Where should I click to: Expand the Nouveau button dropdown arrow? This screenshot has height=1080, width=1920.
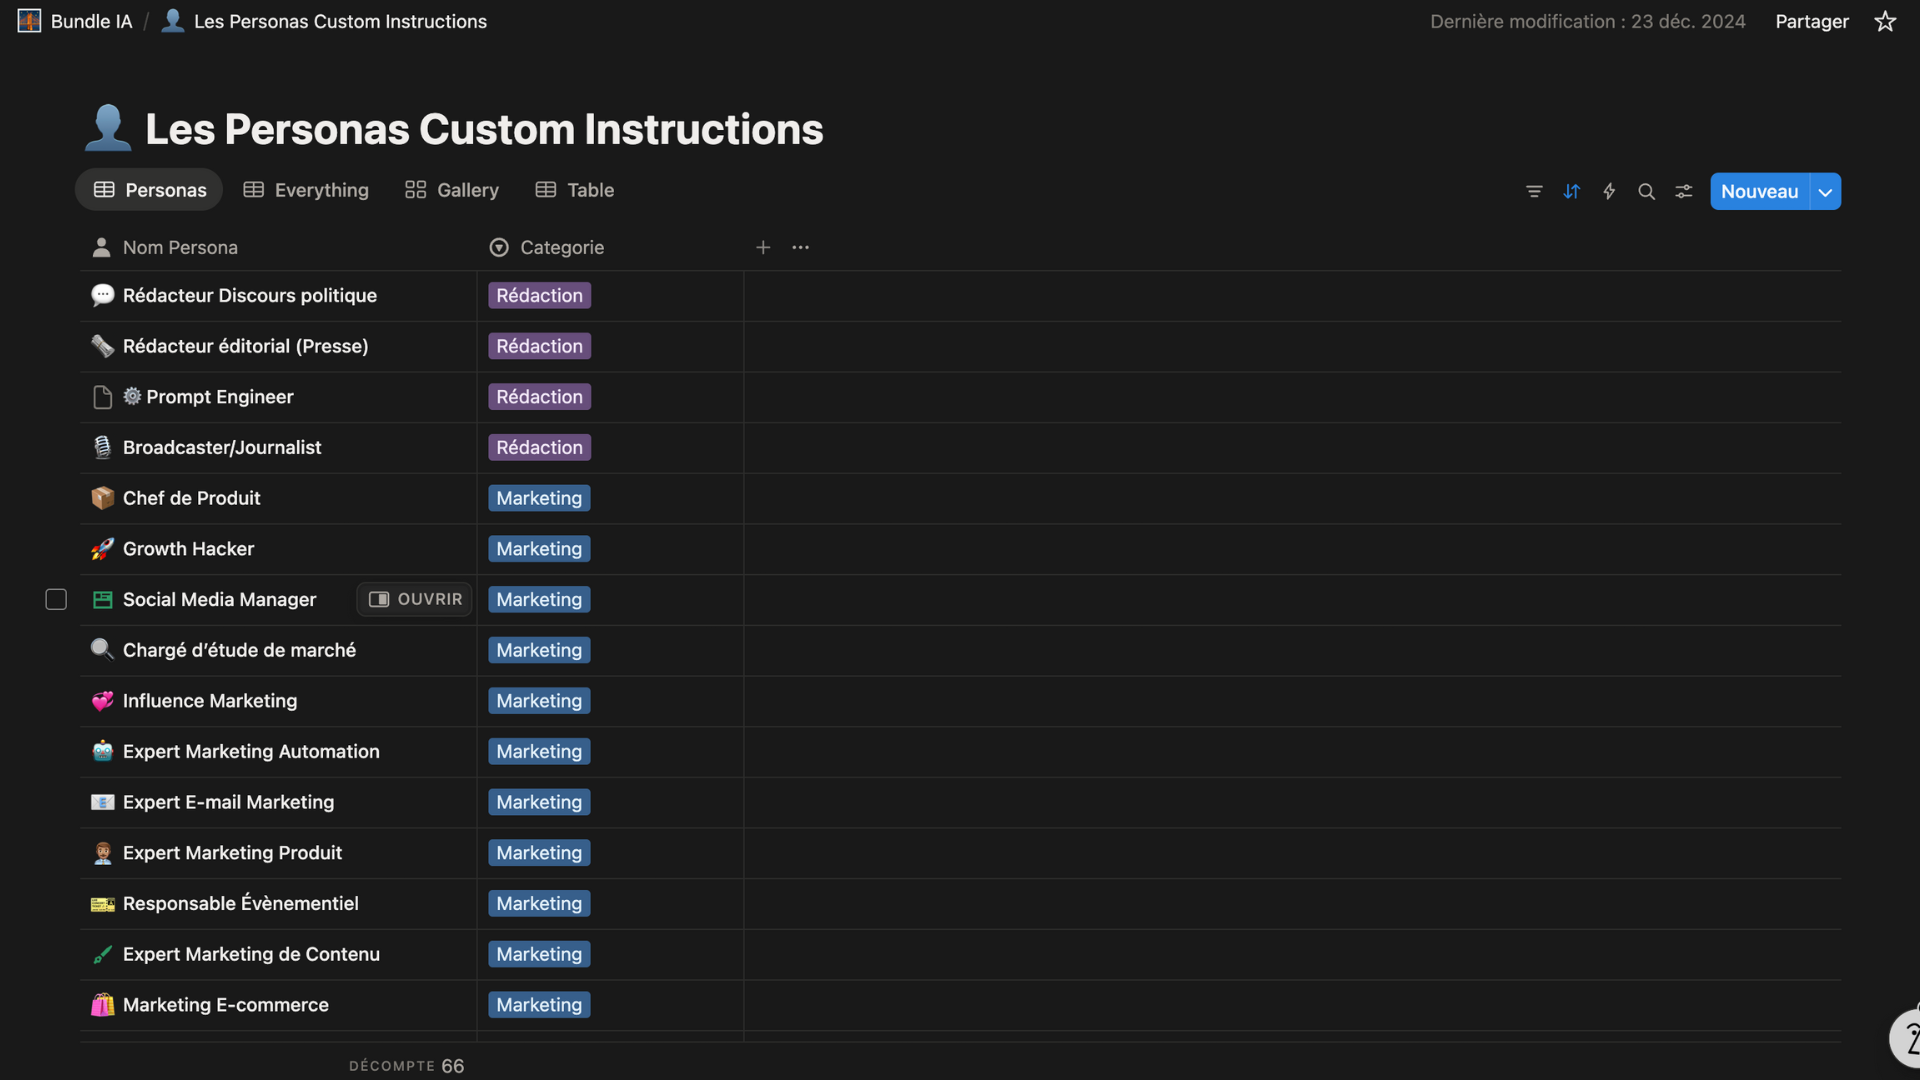[1825, 191]
